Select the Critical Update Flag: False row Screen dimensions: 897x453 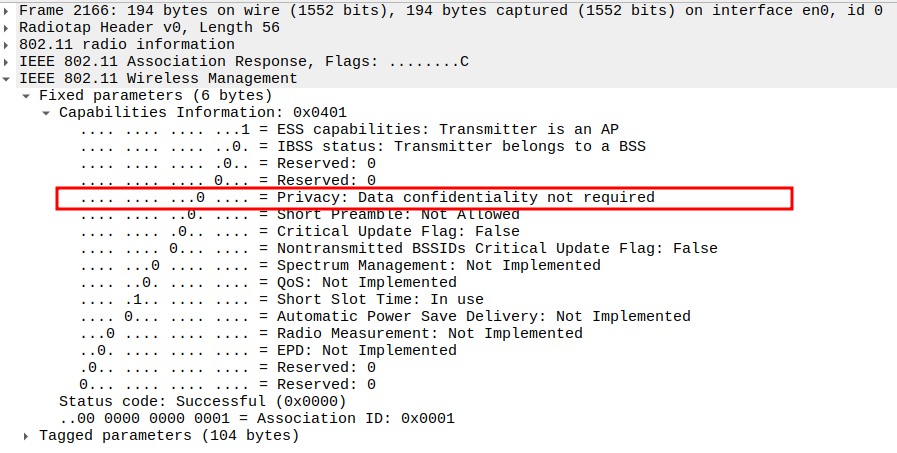click(x=398, y=232)
